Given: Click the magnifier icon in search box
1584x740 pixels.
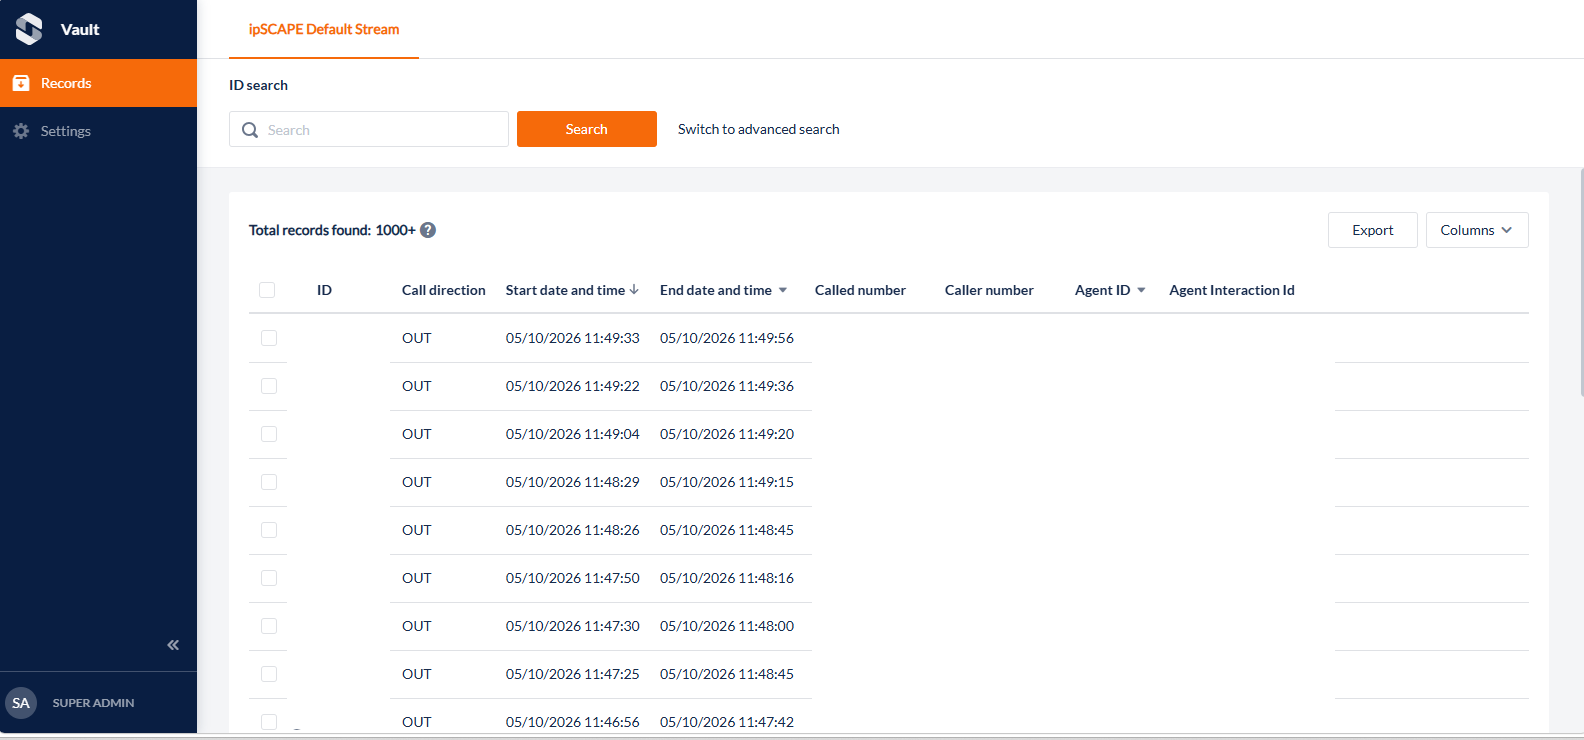Looking at the screenshot, I should coord(250,130).
